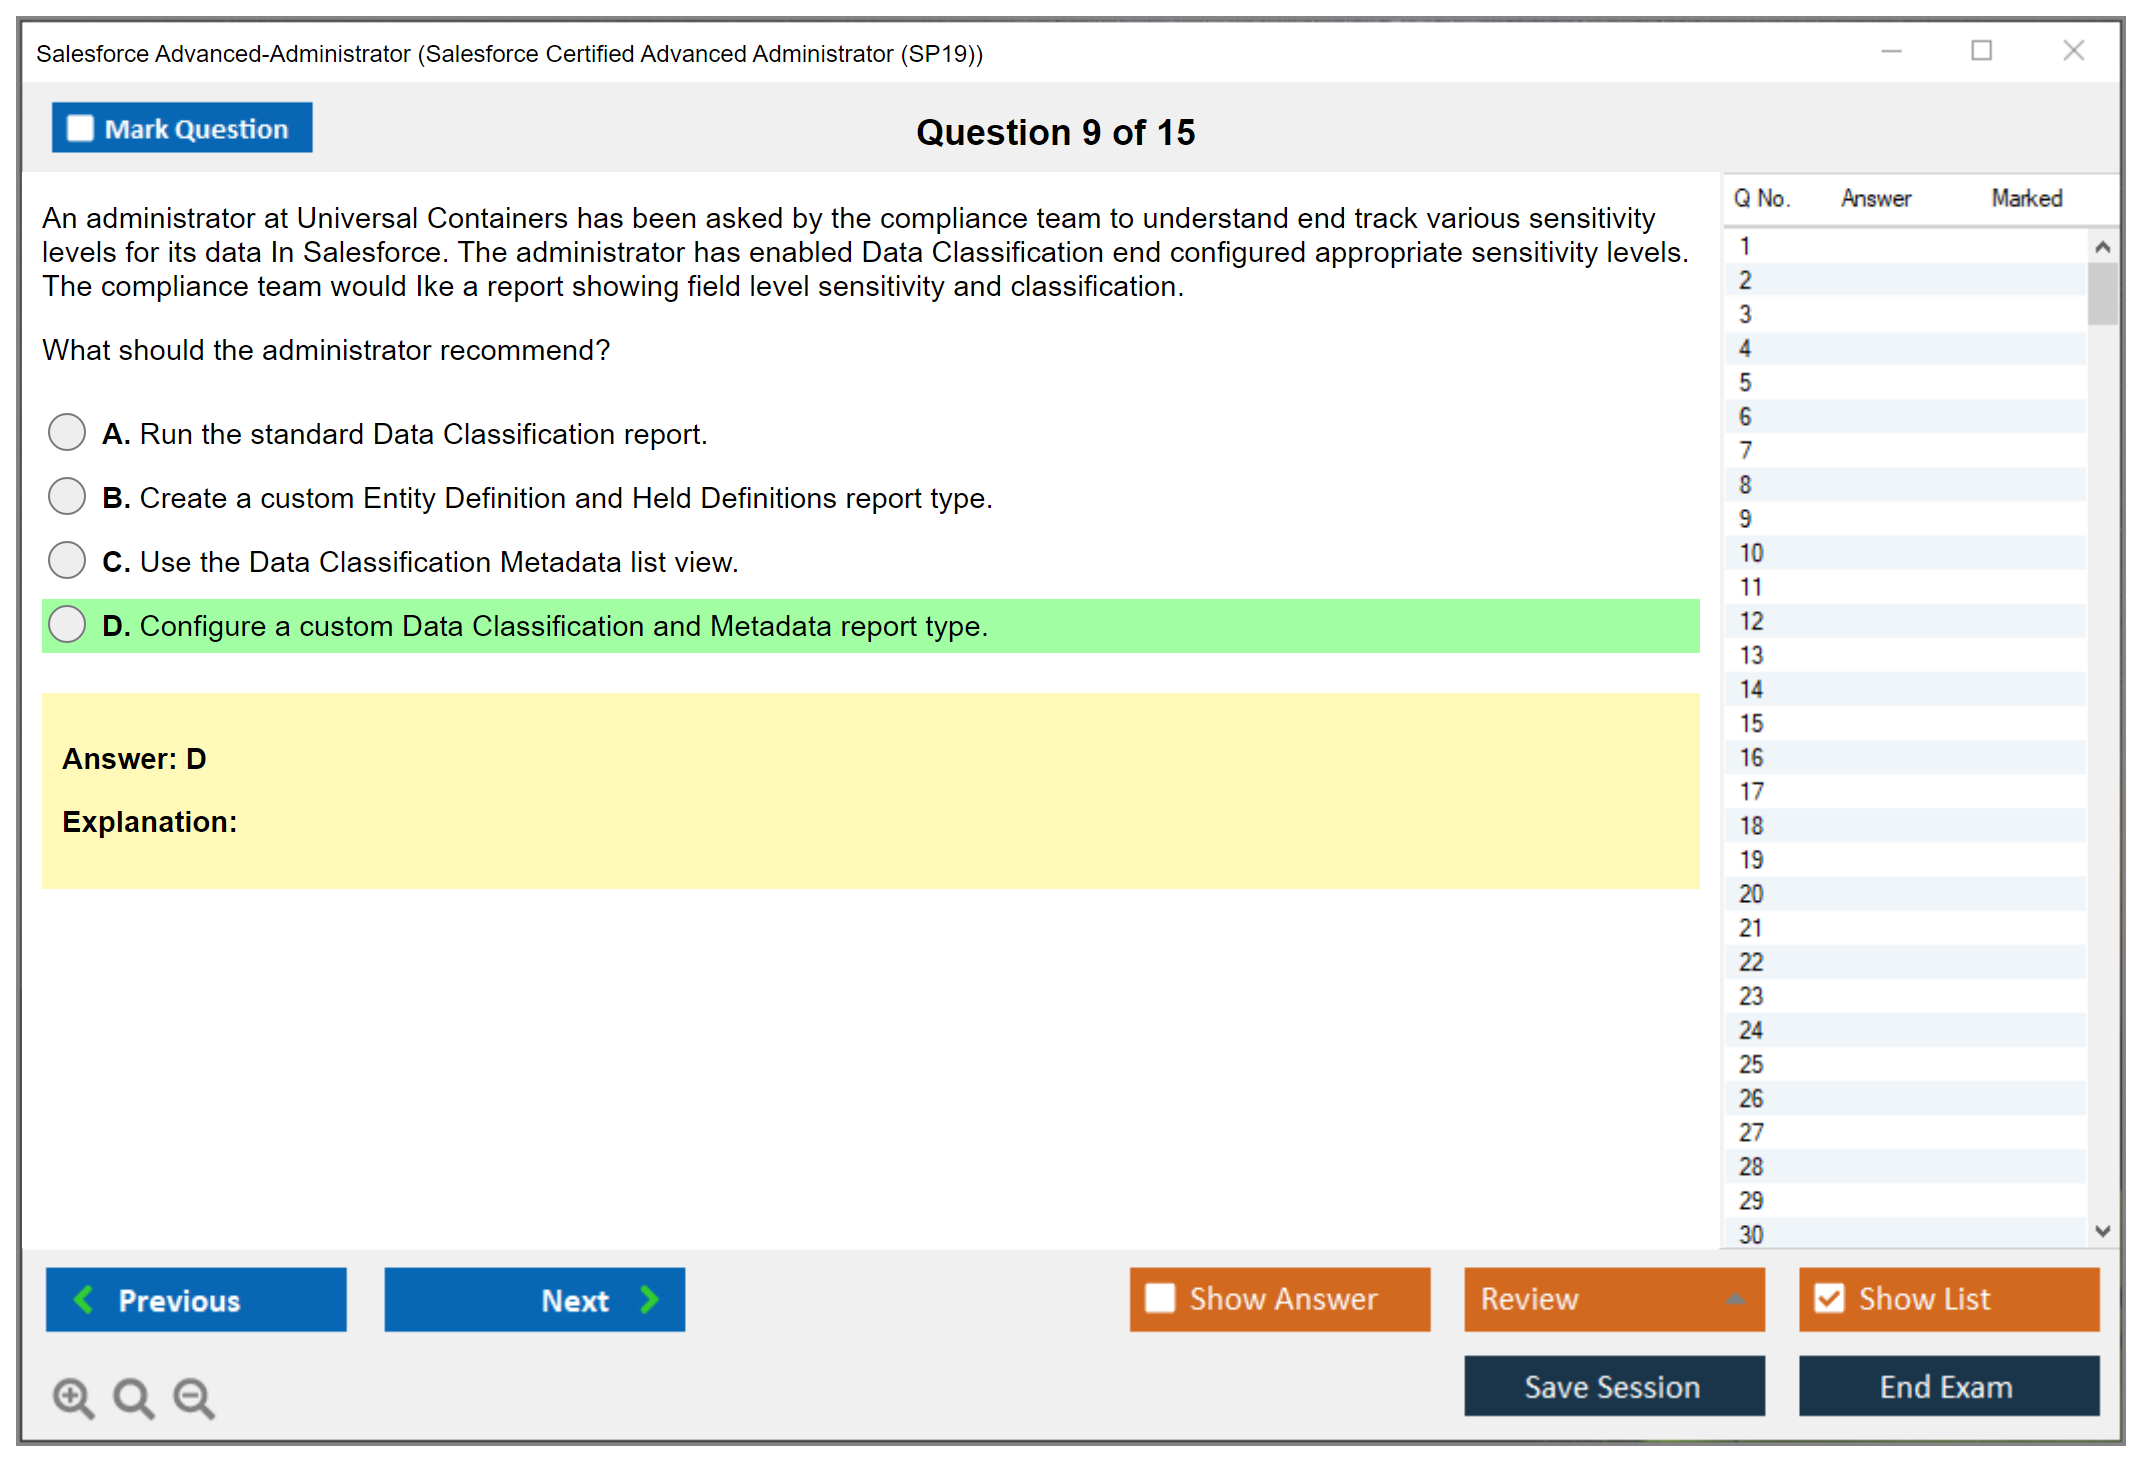Screen dimensions: 2150x1470
Task: Click the zoom in magnifier icon
Action: (x=73, y=1397)
